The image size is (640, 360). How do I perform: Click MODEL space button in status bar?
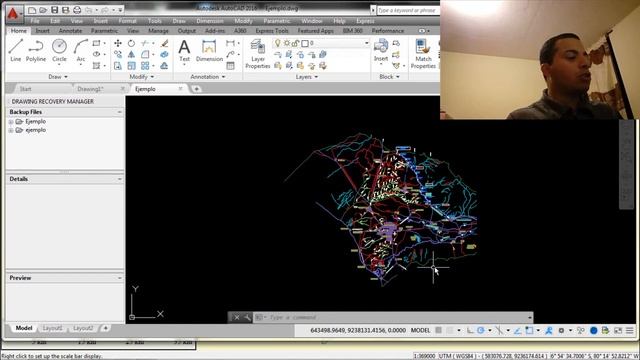click(420, 330)
